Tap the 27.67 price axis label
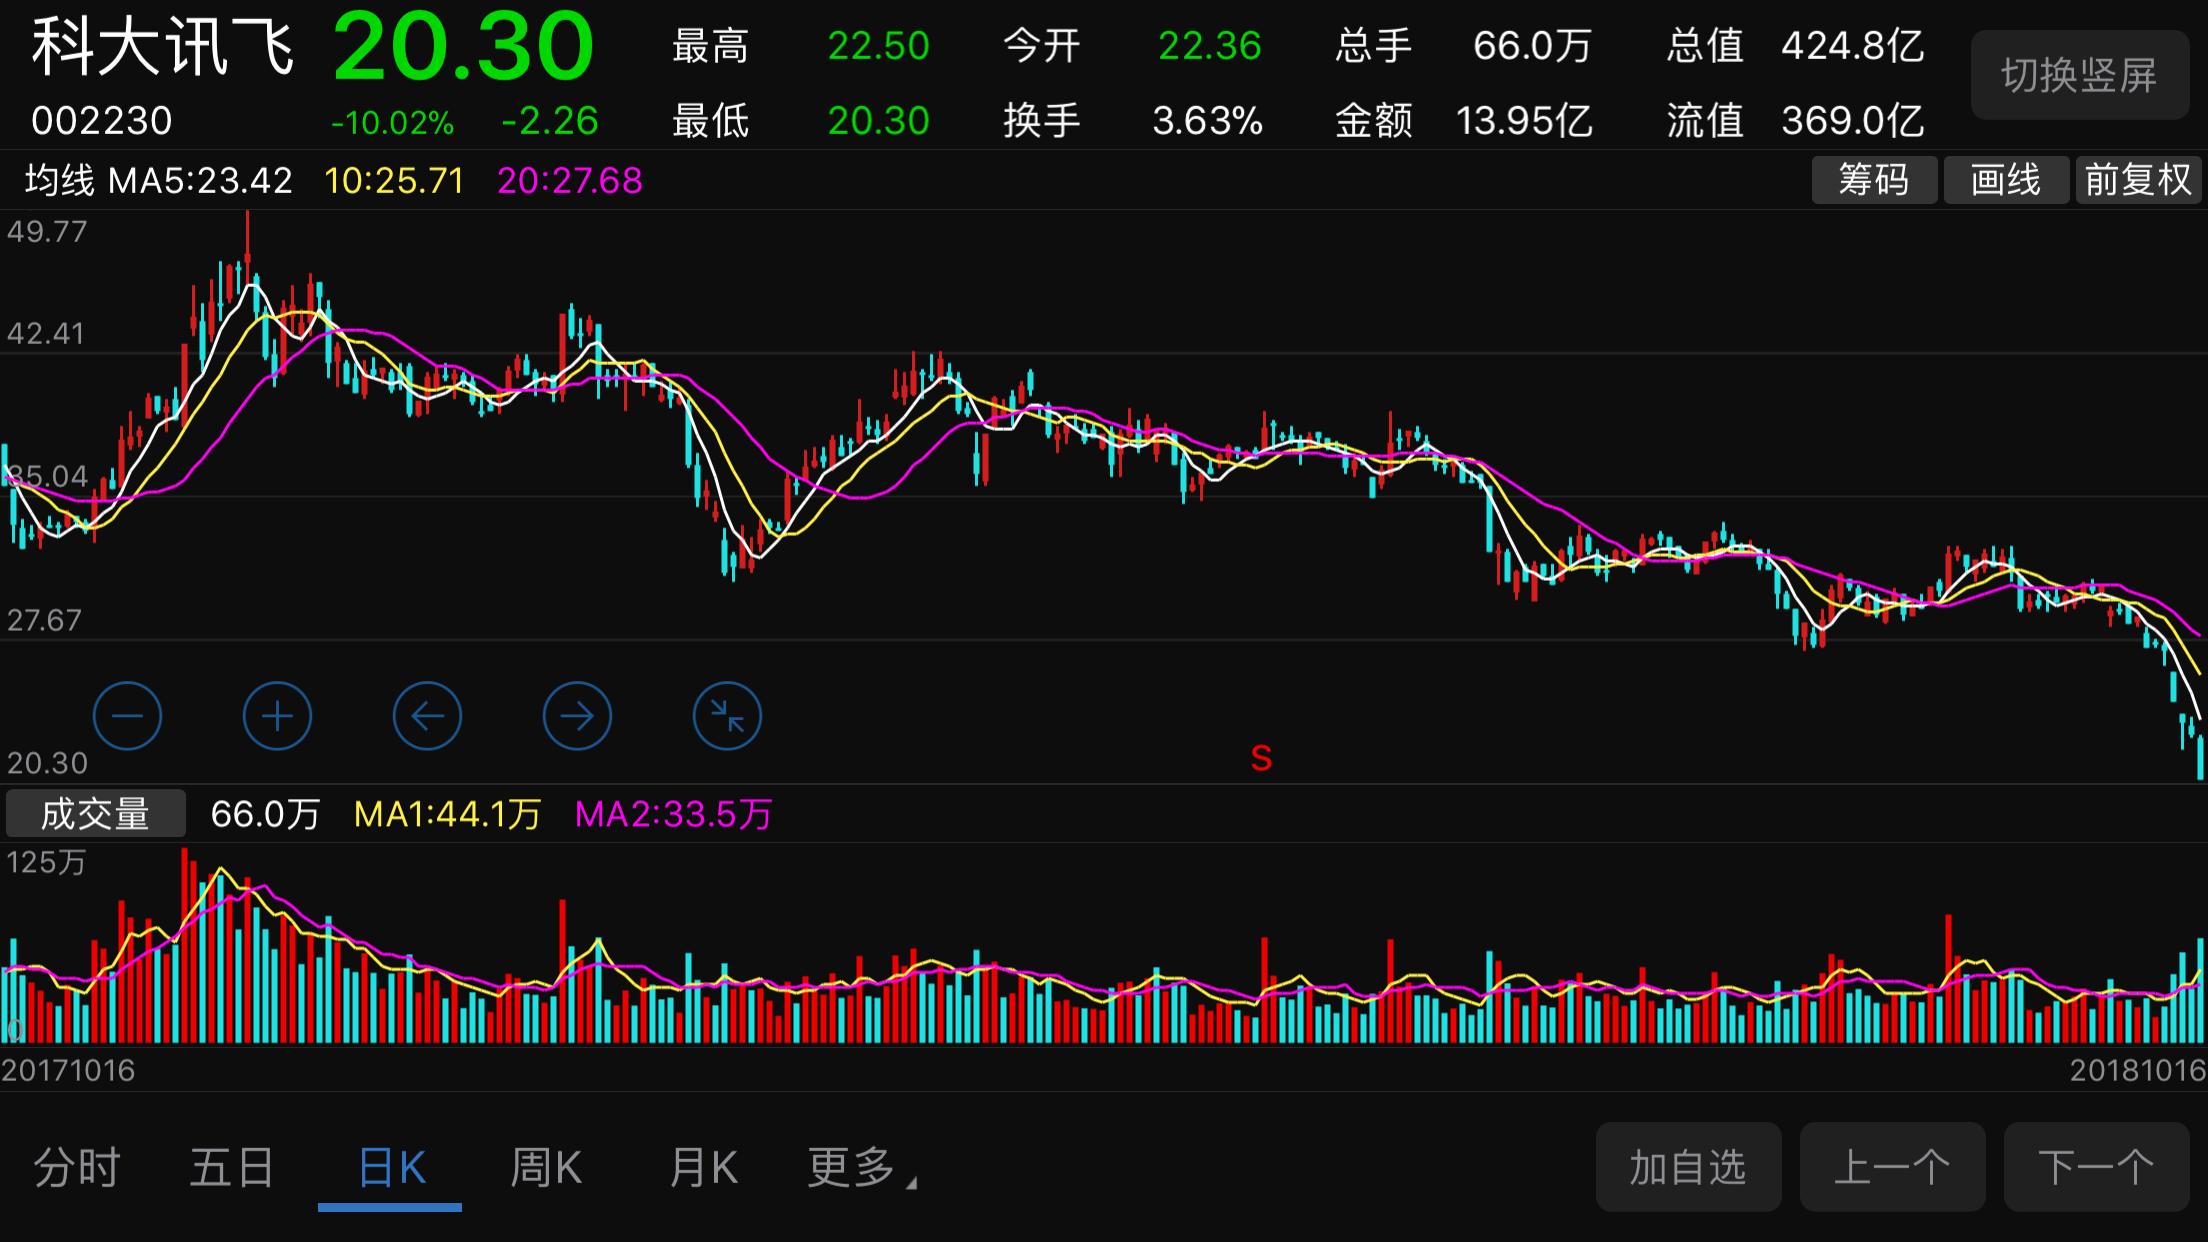2208x1242 pixels. [44, 620]
